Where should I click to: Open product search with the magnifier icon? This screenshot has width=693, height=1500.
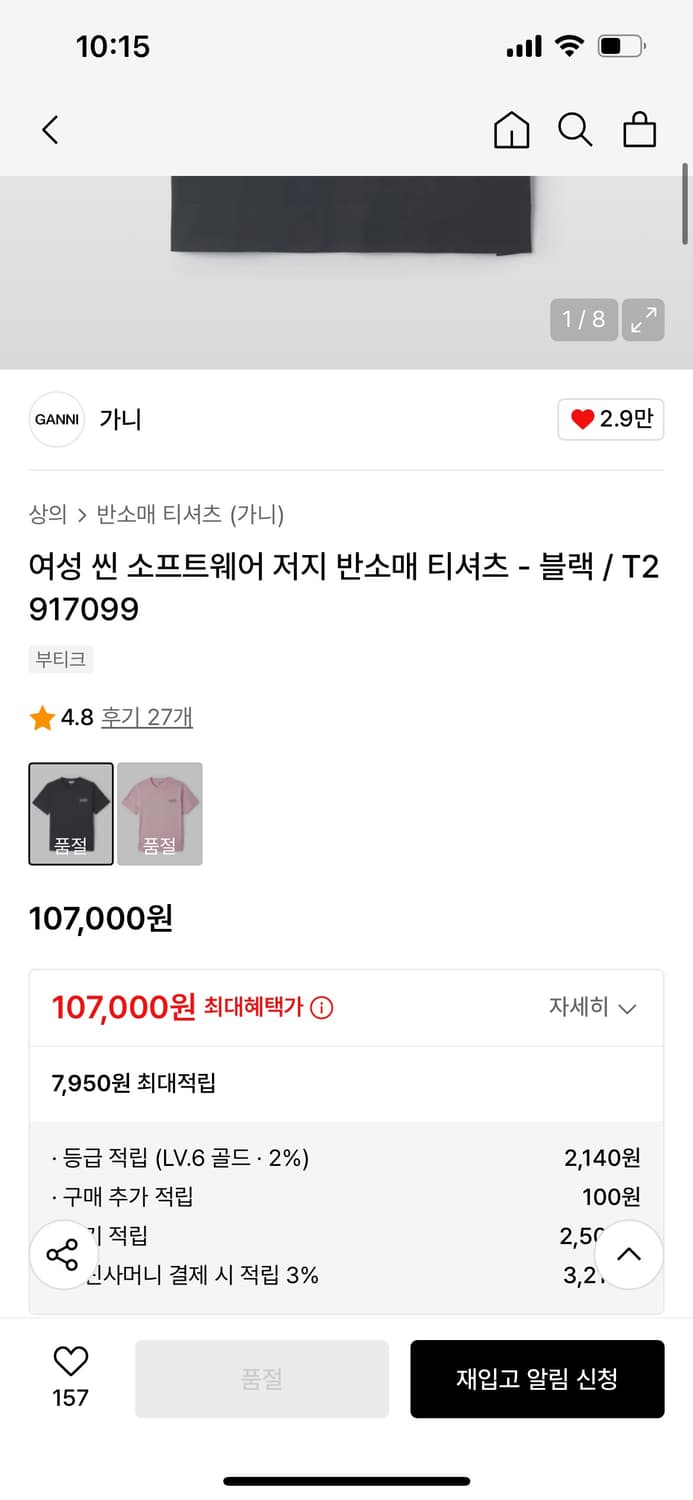coord(575,130)
